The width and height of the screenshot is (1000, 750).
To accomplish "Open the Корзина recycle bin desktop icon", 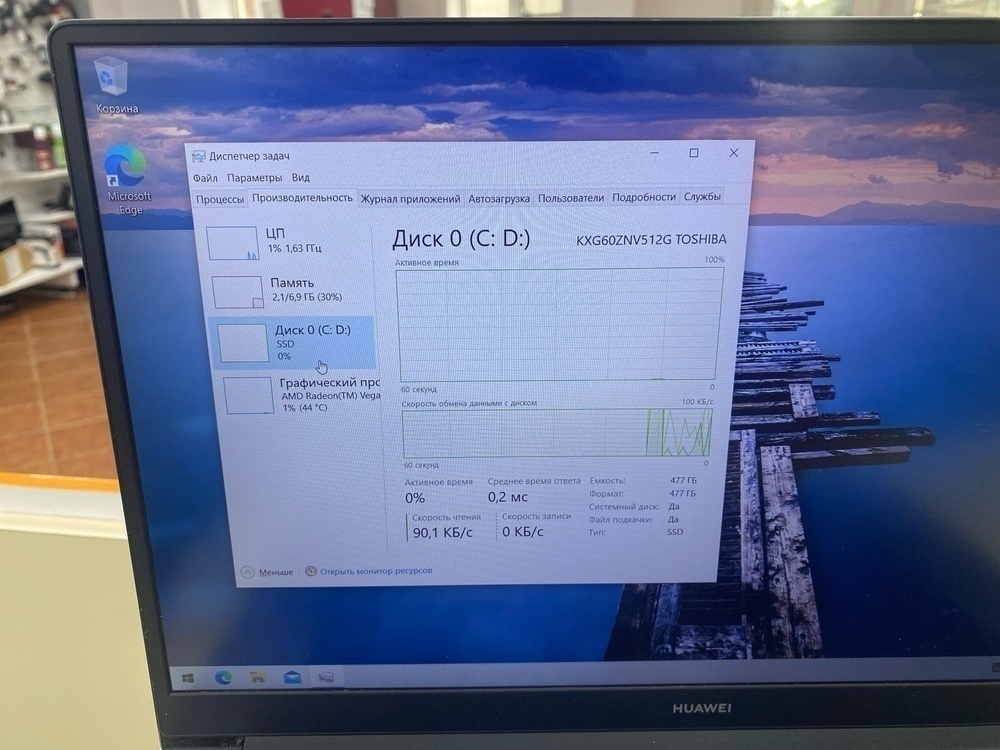I will (x=115, y=85).
